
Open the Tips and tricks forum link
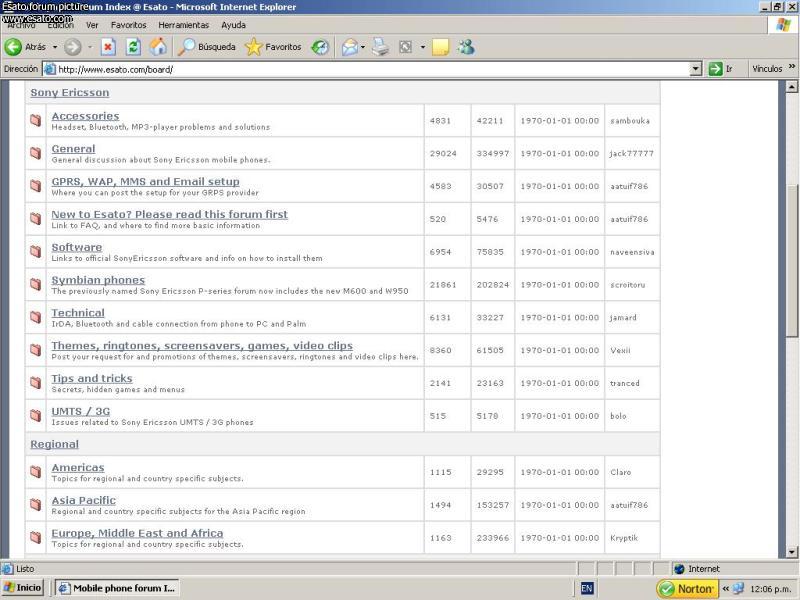click(x=92, y=378)
